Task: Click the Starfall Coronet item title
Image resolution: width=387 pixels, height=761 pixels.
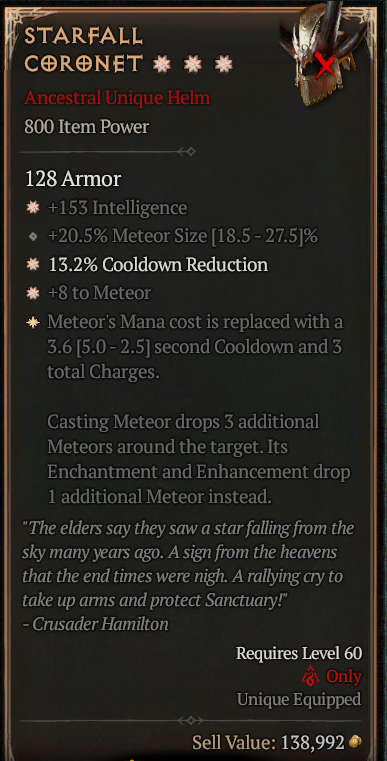Action: pos(84,50)
